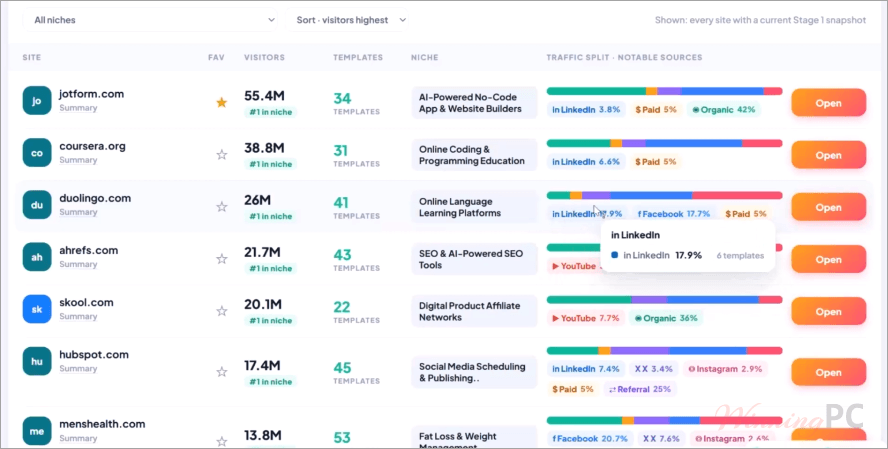Viewport: 888px width, 449px height.
Task: Click the SITE column header
Action: (32, 58)
